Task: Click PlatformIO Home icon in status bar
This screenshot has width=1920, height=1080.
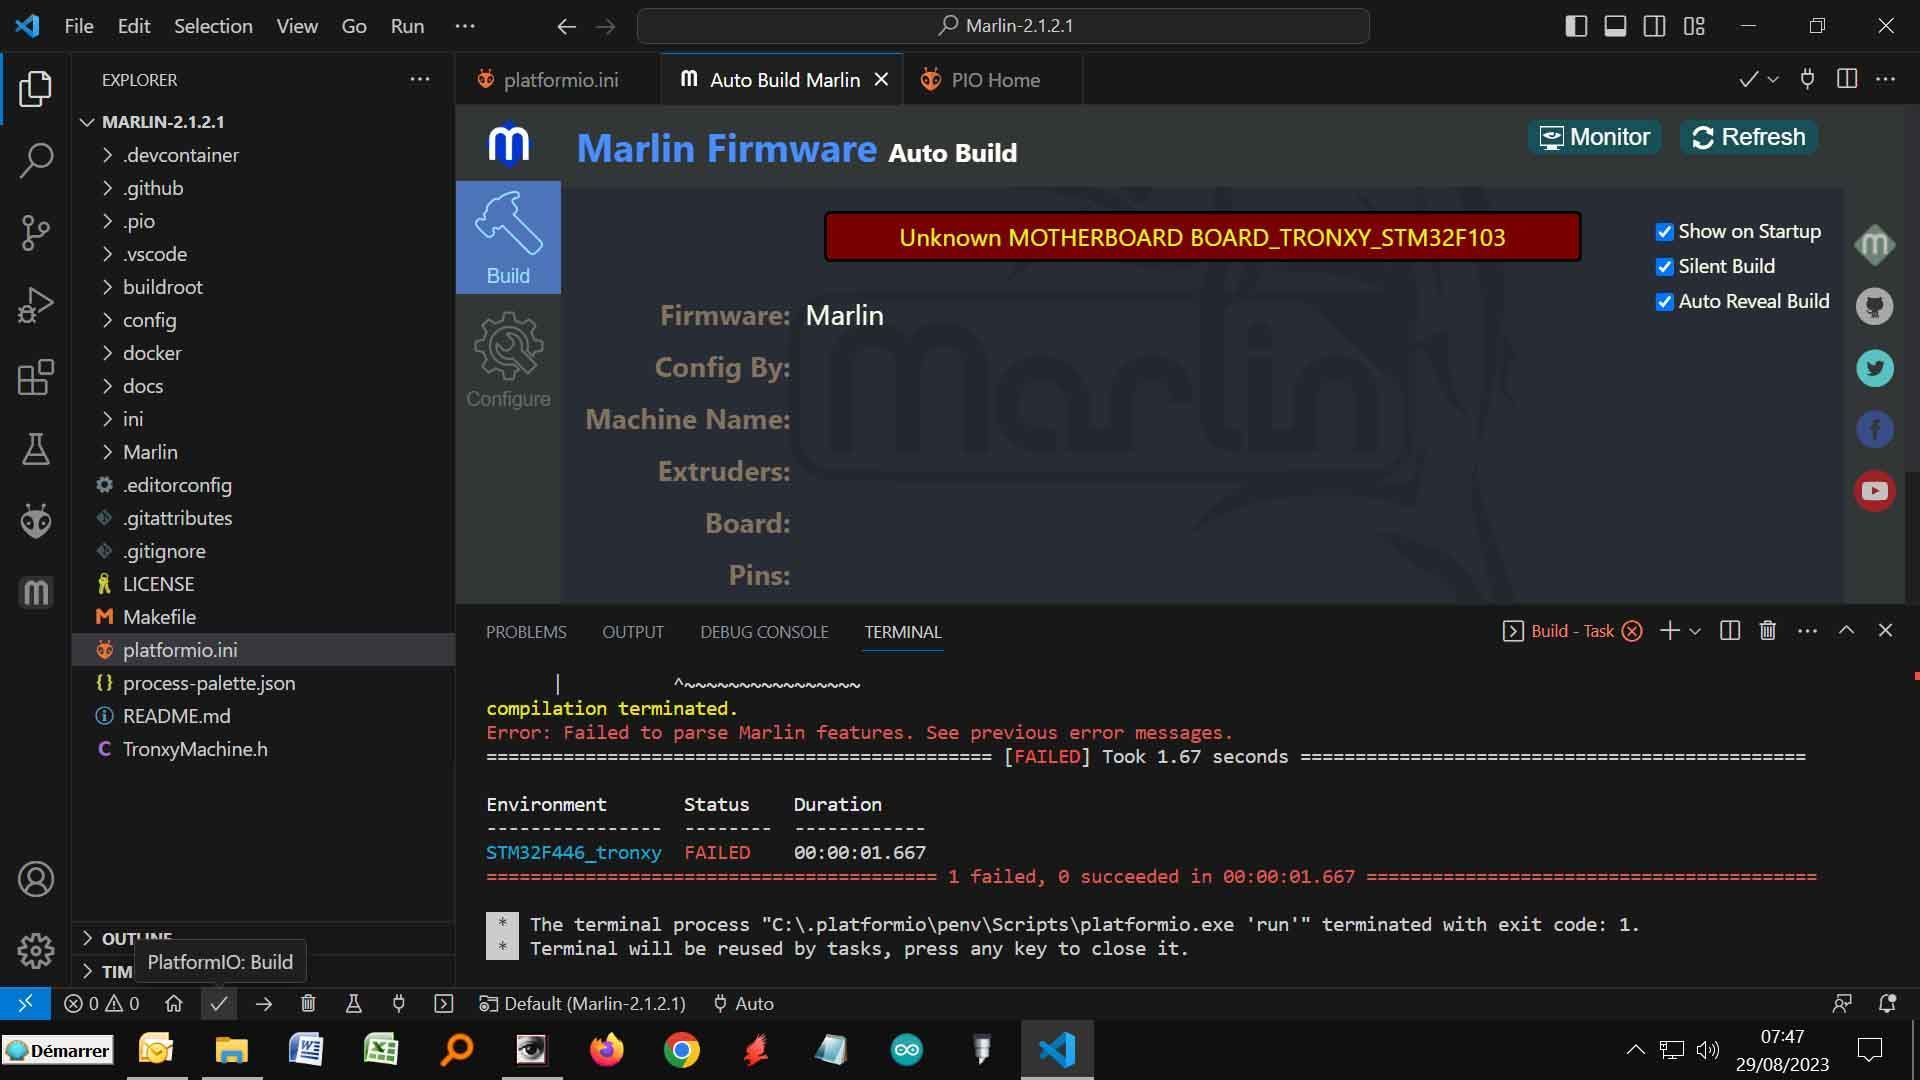Action: tap(174, 1003)
